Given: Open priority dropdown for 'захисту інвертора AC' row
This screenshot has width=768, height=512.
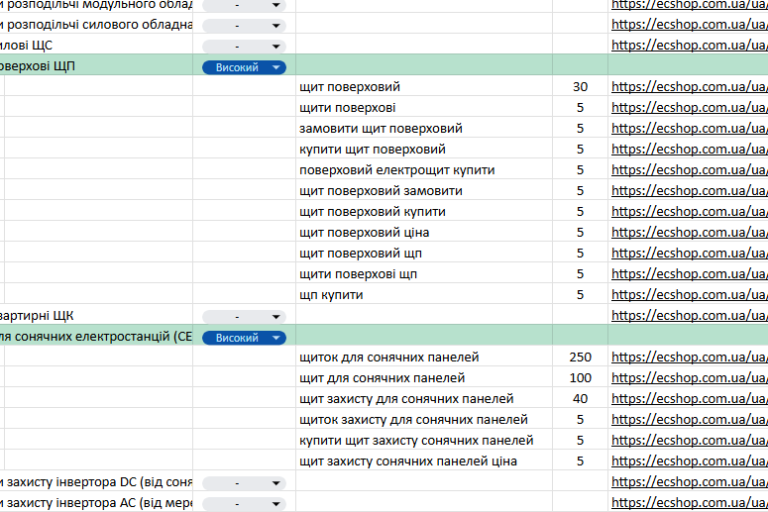Looking at the screenshot, I should (244, 504).
